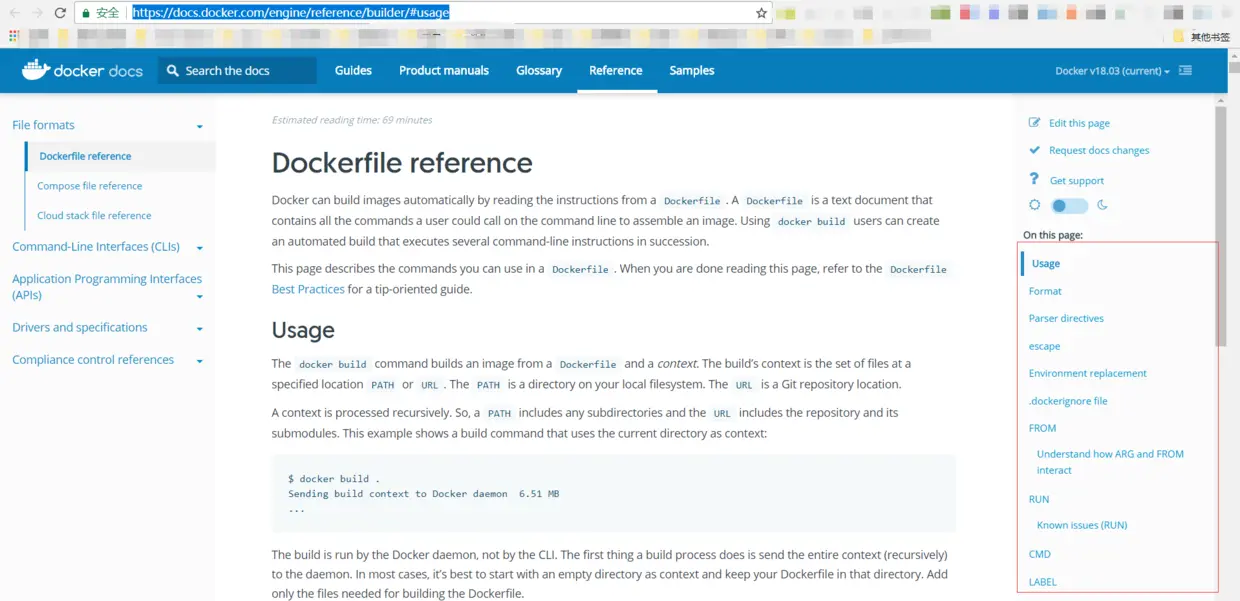
Task: Open Dockerfile reference in sidebar
Action: click(85, 156)
